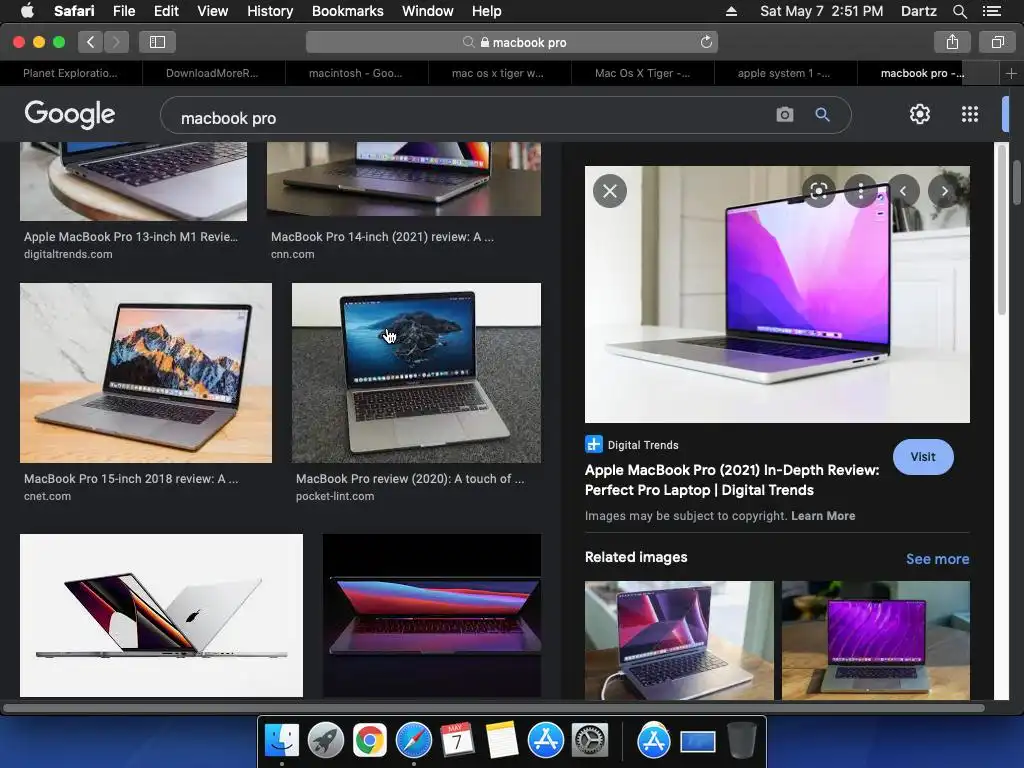Open the two MacBooks back-to-back thumbnail

(x=161, y=615)
